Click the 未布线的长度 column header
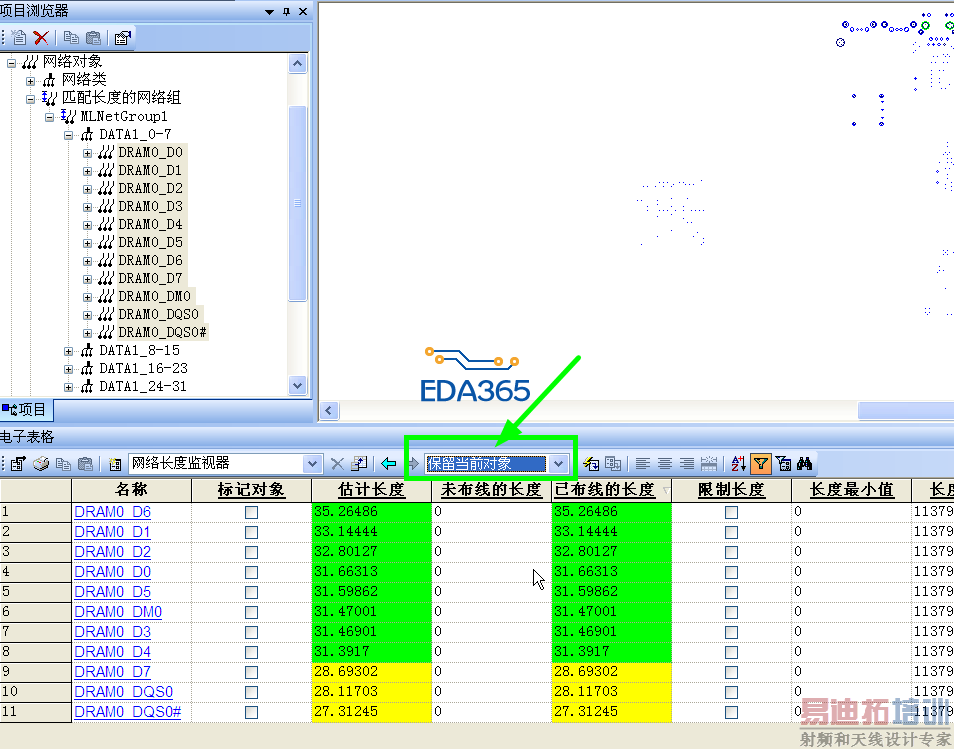 click(x=491, y=490)
